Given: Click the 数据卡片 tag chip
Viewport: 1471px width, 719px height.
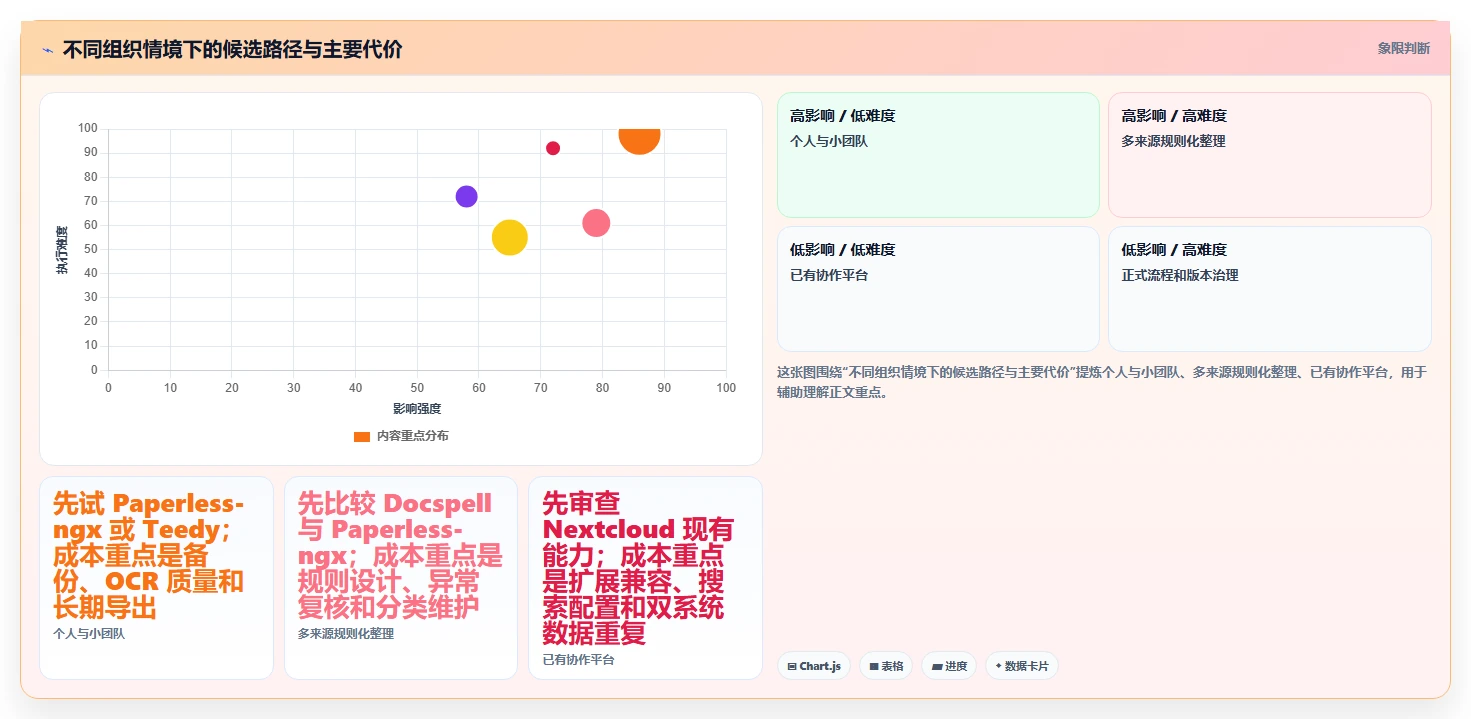Looking at the screenshot, I should tap(1021, 666).
